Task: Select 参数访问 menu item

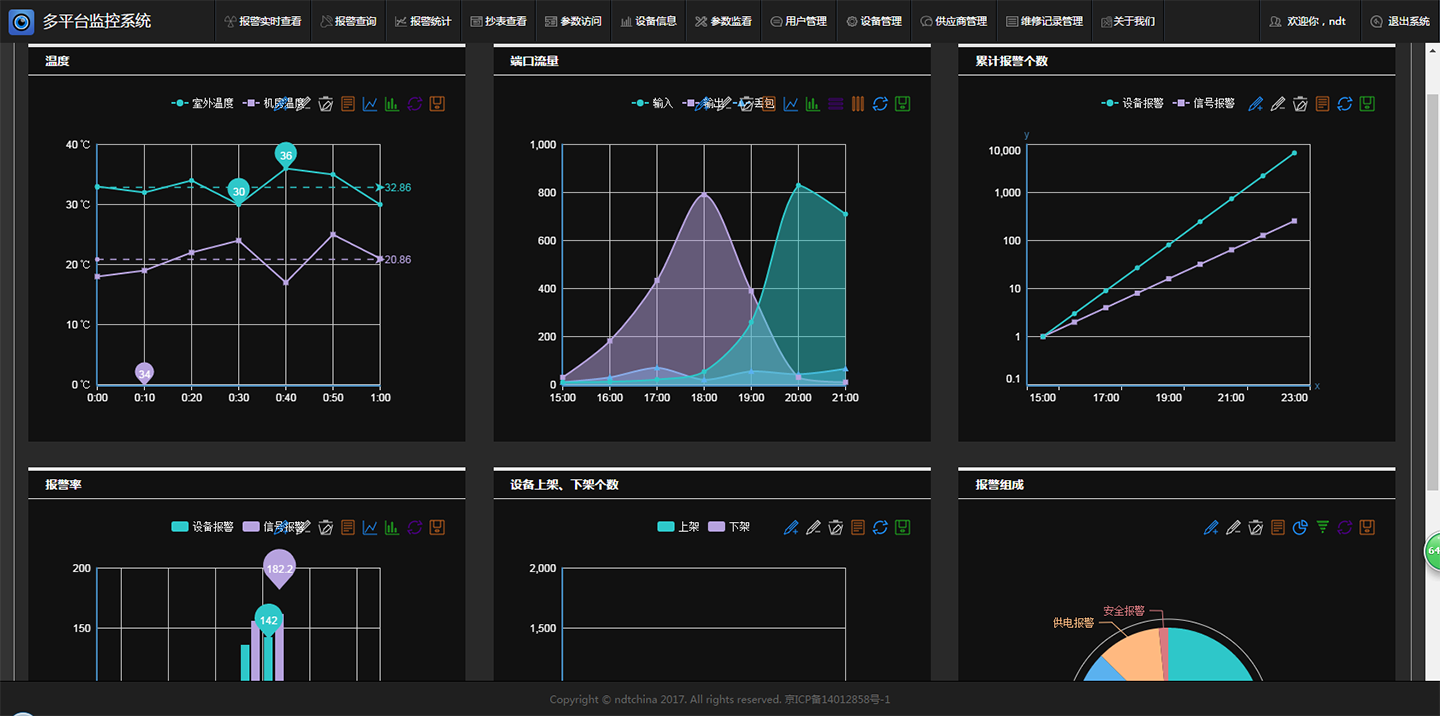Action: pos(573,21)
